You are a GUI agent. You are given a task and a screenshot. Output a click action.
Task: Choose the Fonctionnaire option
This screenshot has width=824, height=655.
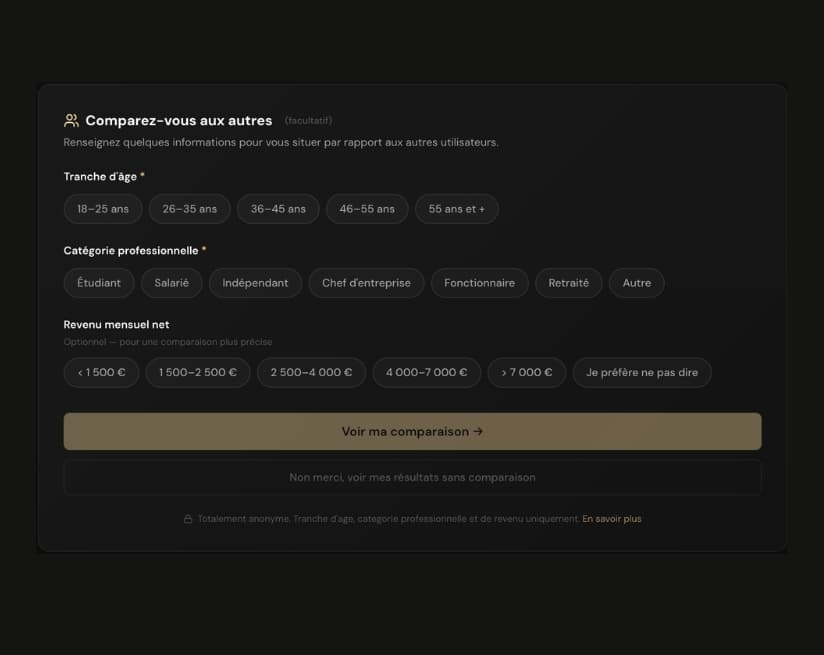(479, 283)
